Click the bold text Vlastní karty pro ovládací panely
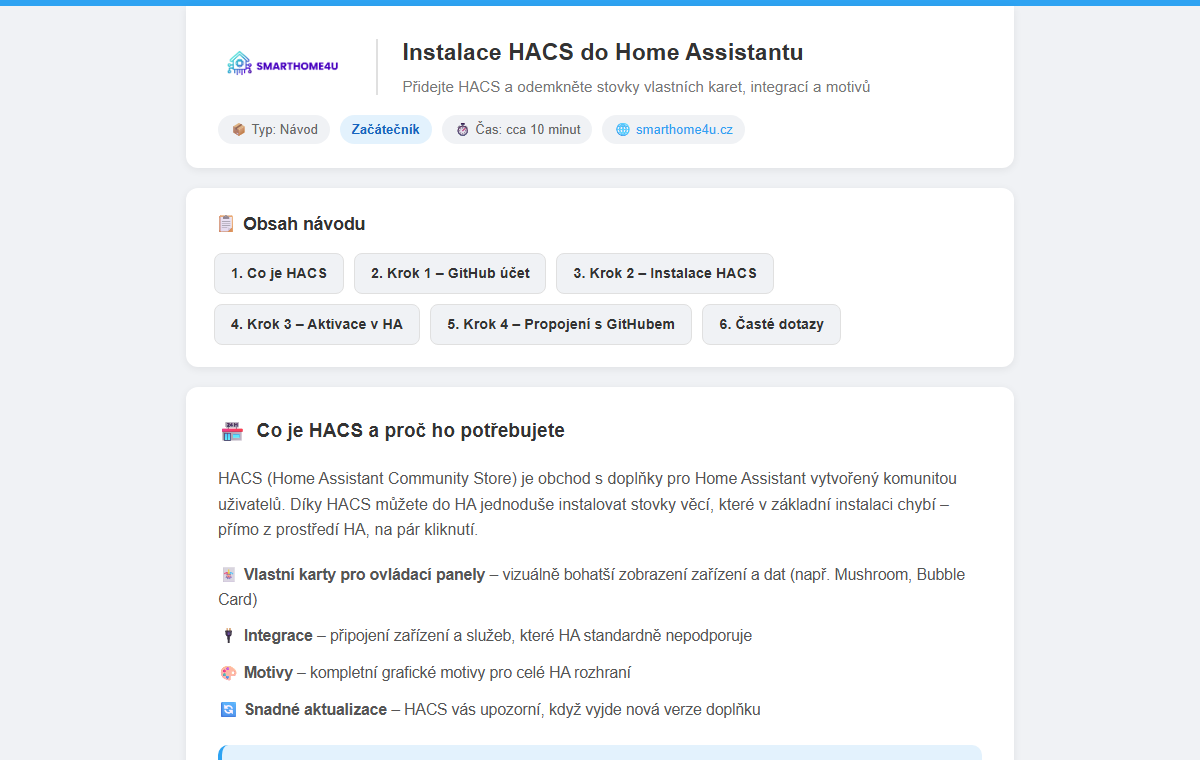 click(x=364, y=575)
